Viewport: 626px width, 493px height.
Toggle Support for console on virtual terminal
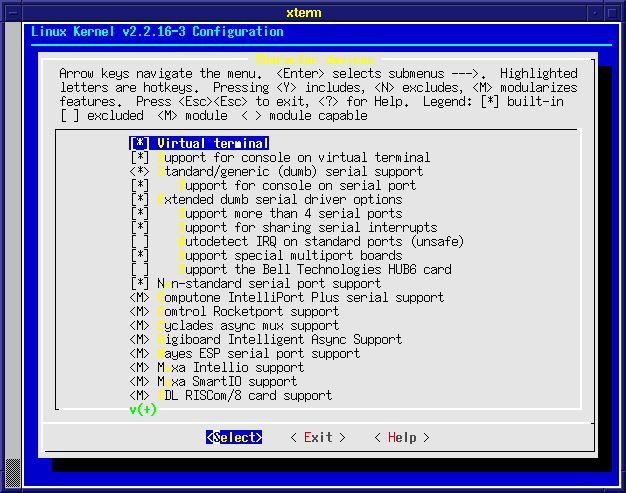[x=140, y=157]
